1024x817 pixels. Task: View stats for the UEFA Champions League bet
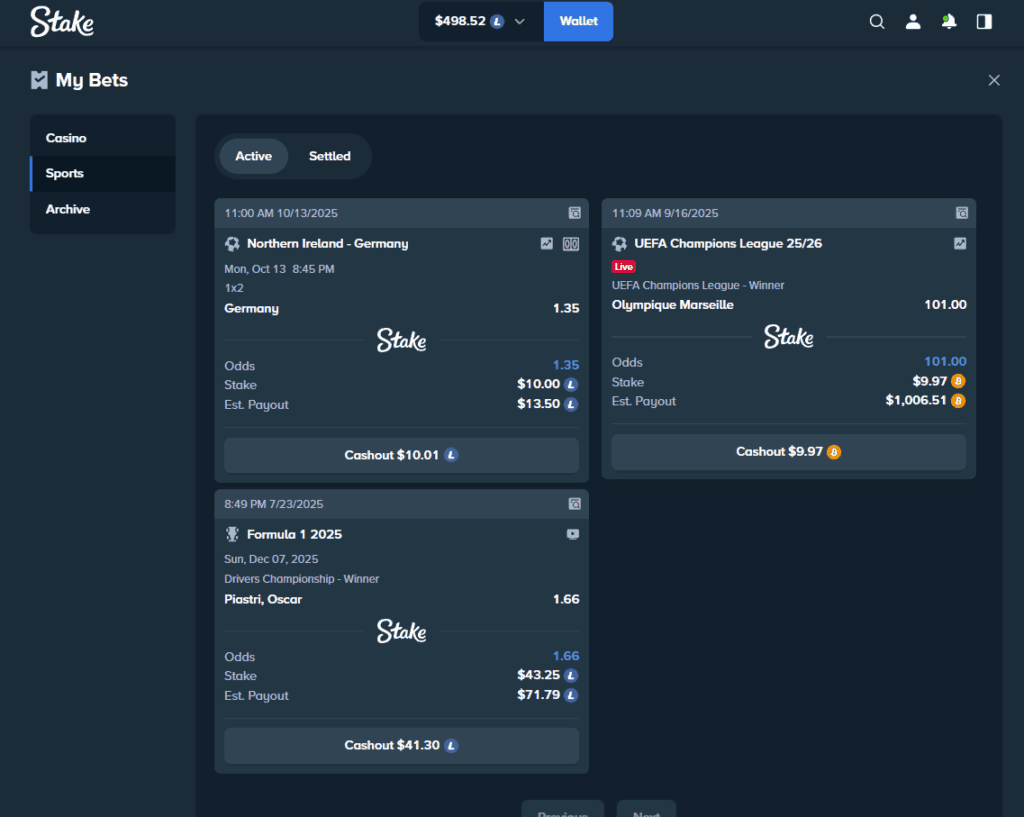pos(960,243)
